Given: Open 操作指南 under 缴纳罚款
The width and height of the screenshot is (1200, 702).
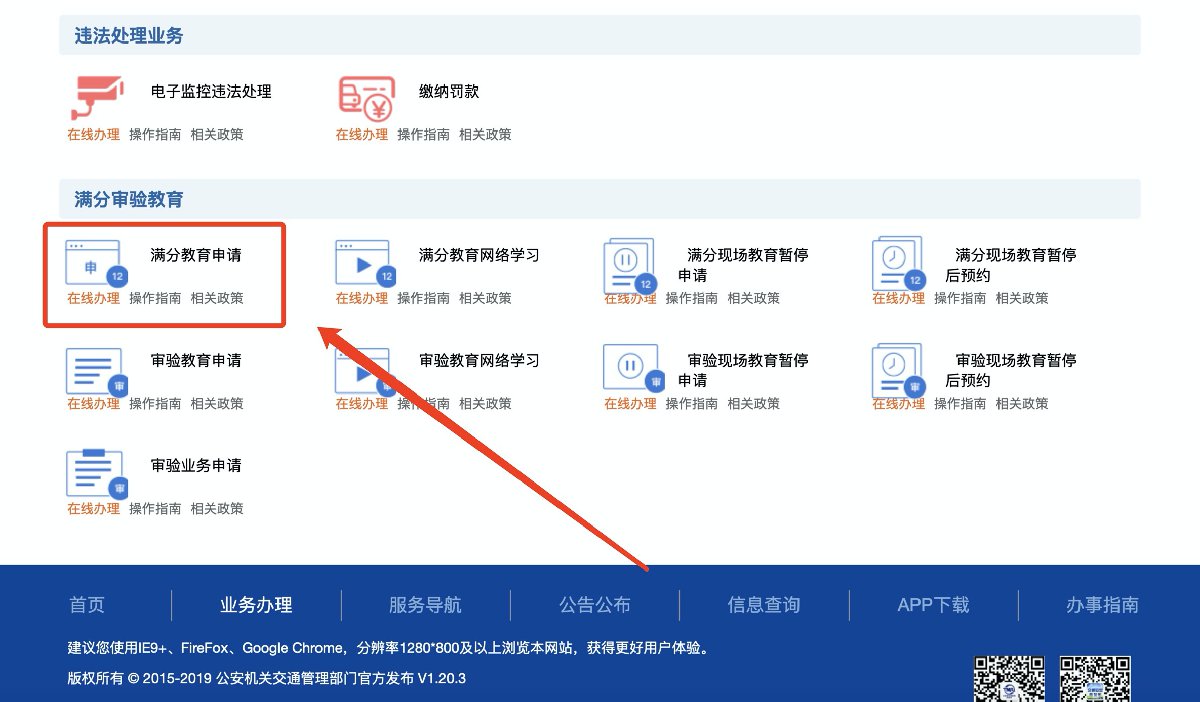Looking at the screenshot, I should click(423, 134).
